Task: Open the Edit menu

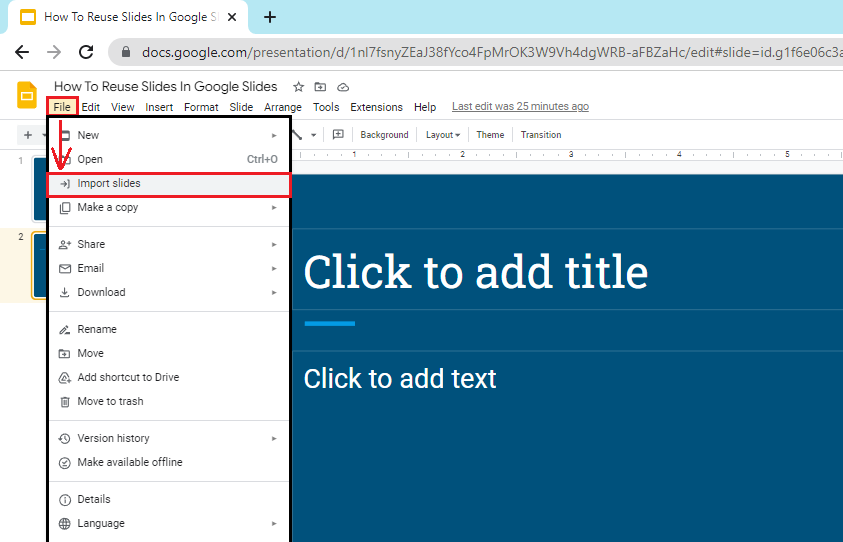Action: pyautogui.click(x=90, y=107)
